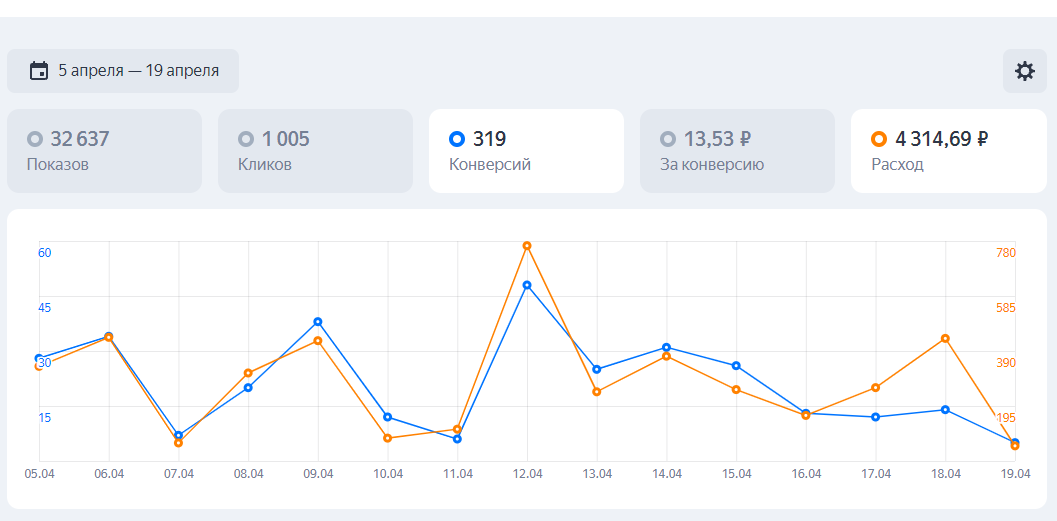Click orange data point on 13.04
Viewport: 1057px width, 521px height.
coord(597,392)
